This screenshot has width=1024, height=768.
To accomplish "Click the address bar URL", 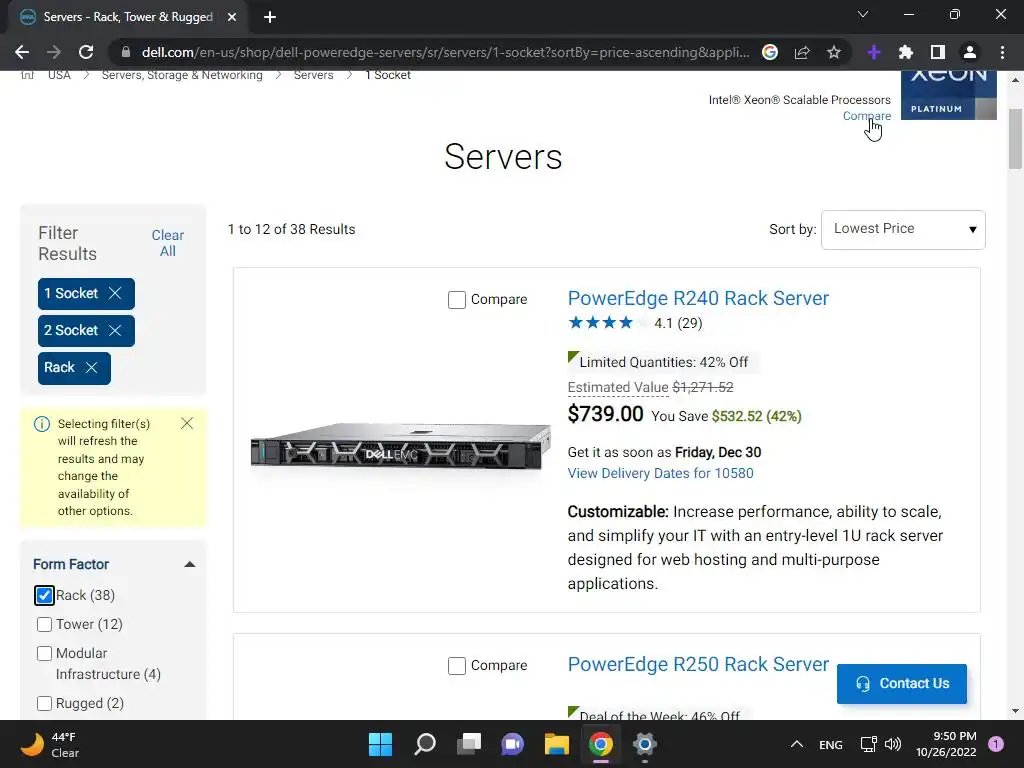I will (445, 52).
